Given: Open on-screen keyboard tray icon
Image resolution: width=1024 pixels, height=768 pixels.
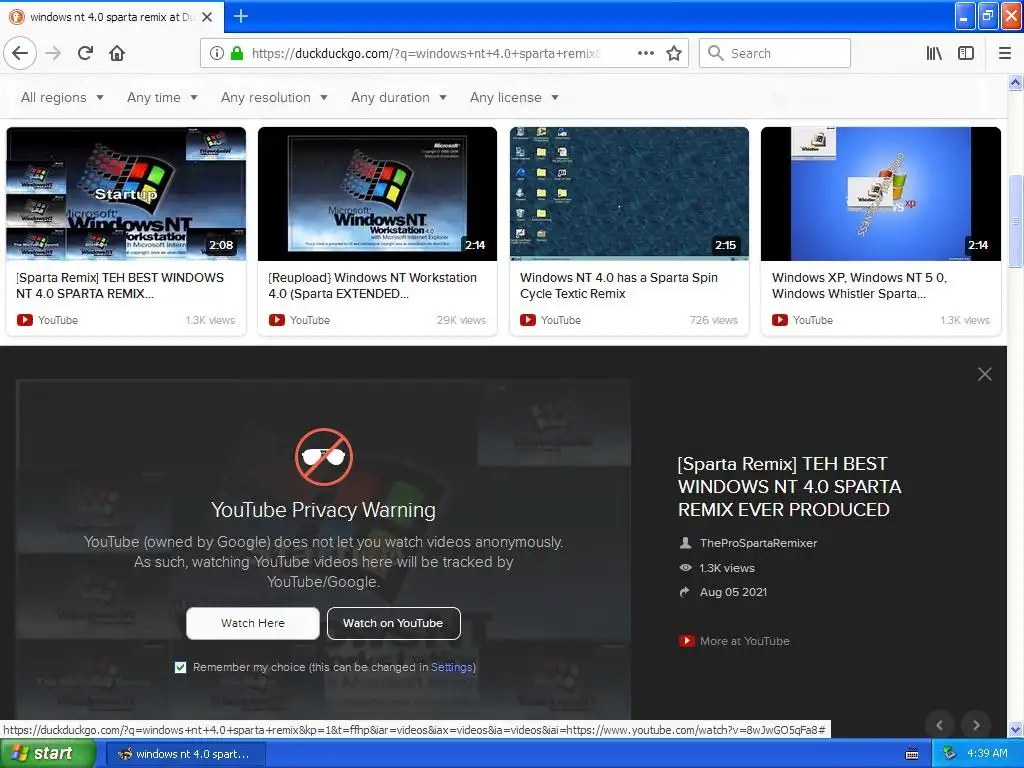Looking at the screenshot, I should pyautogui.click(x=912, y=754).
